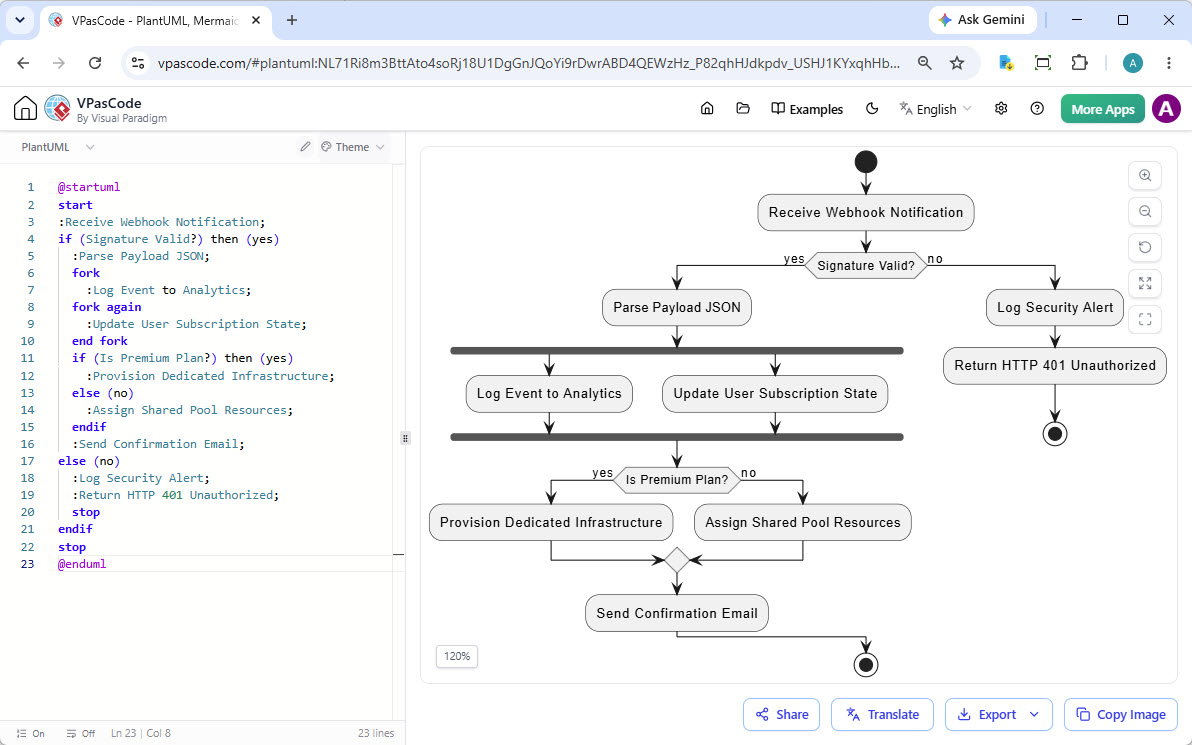Screen dimensions: 1192x745
Task: Click the 120% zoom level indicator
Action: click(x=457, y=656)
